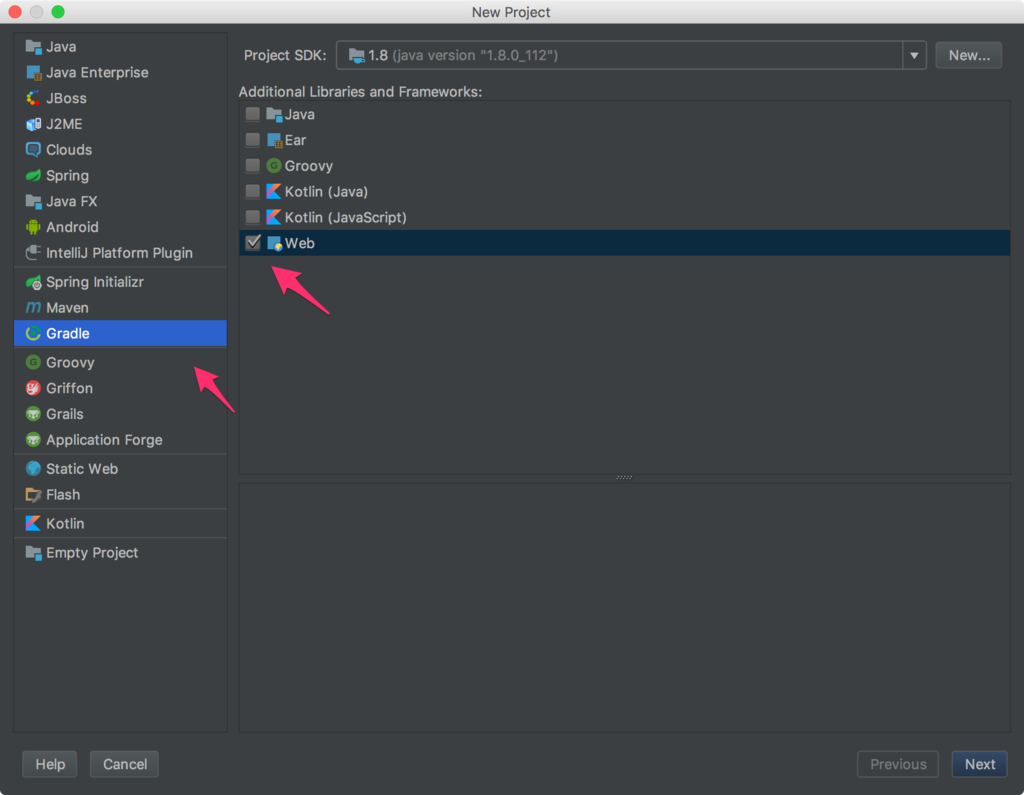Select the Static Web globe icon
Viewport: 1024px width, 795px height.
click(x=33, y=469)
